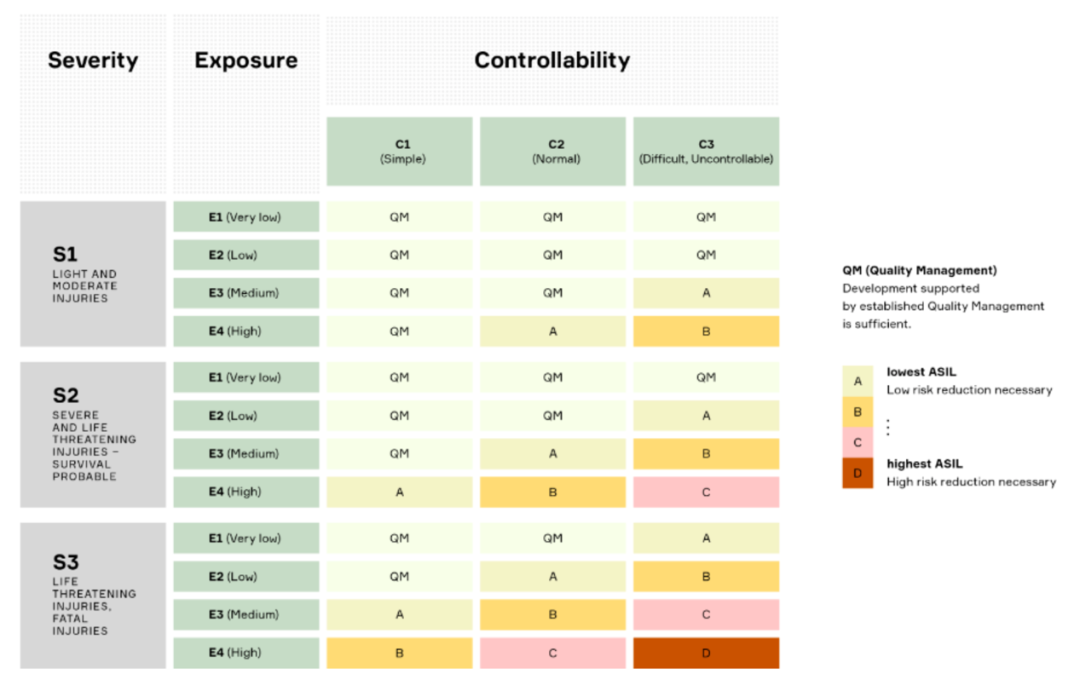1080x685 pixels.
Task: Click the E1 (Very low) label under S3
Action: 246,538
